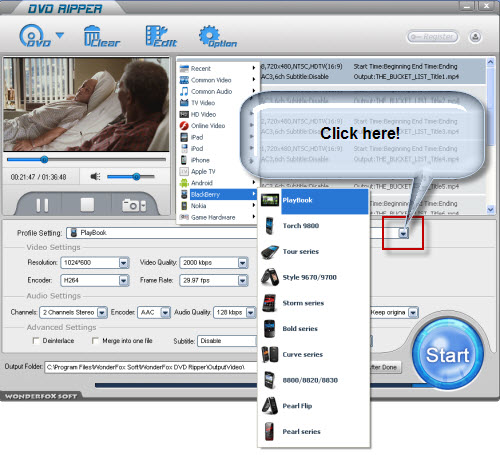Expand the Audio Quality dropdown
500x455 pixels.
tap(250, 312)
